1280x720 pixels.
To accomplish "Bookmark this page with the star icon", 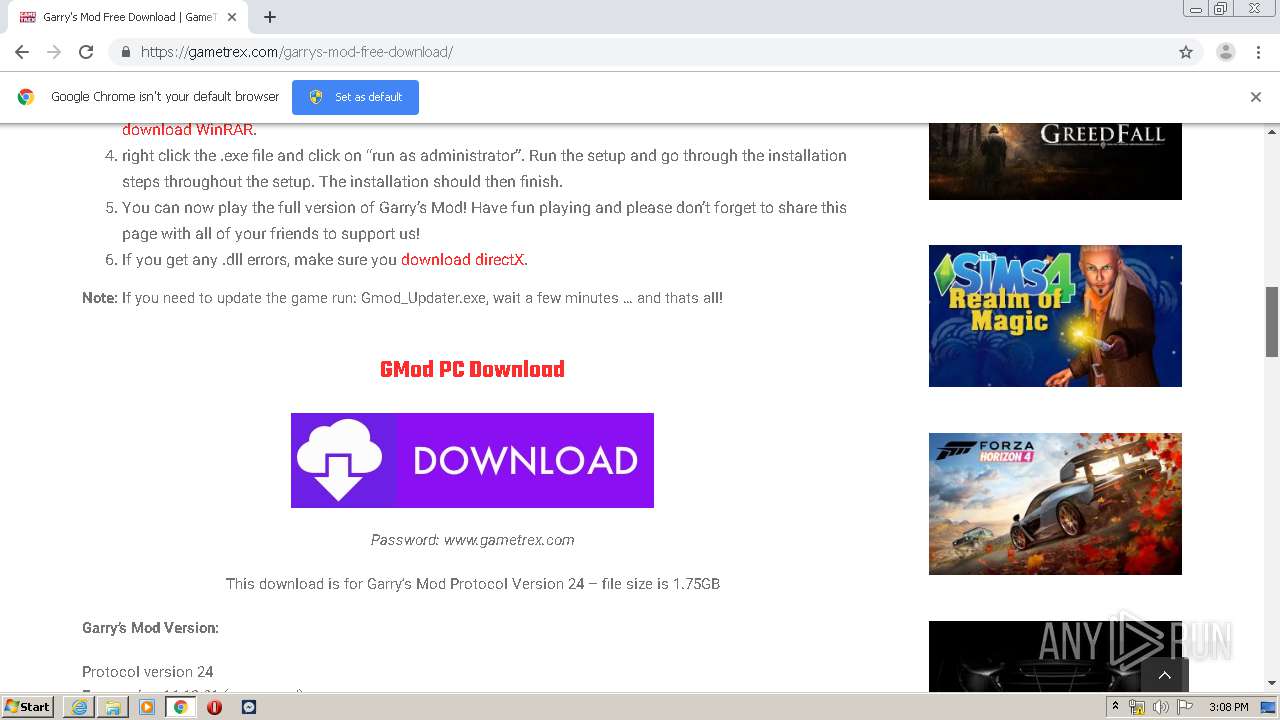I will point(1186,52).
